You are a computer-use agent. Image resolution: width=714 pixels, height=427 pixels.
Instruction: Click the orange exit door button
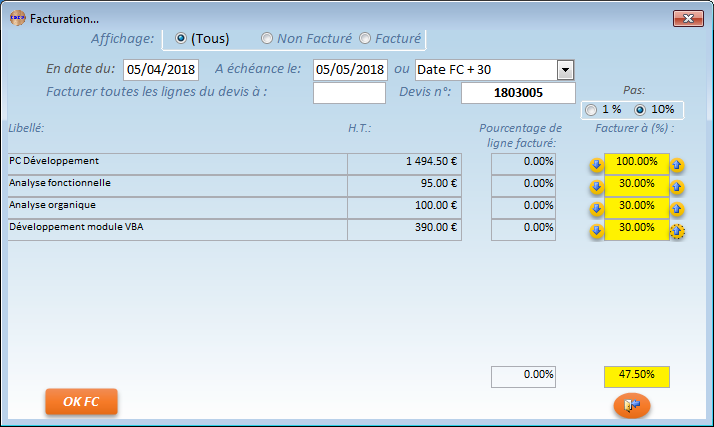click(x=632, y=405)
